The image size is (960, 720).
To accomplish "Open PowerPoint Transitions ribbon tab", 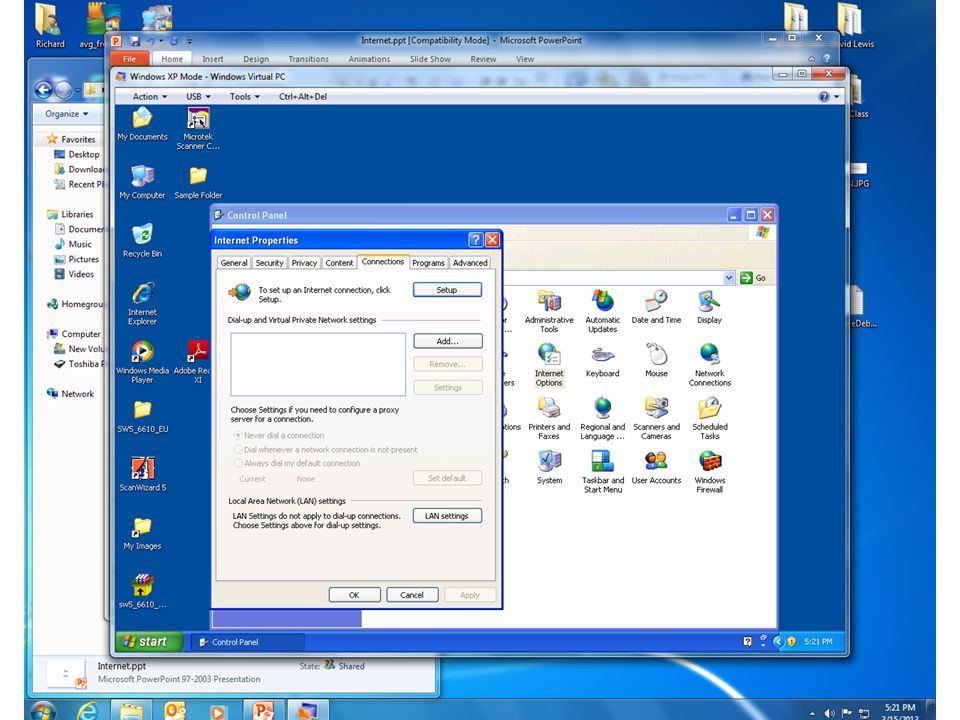I will coord(309,59).
